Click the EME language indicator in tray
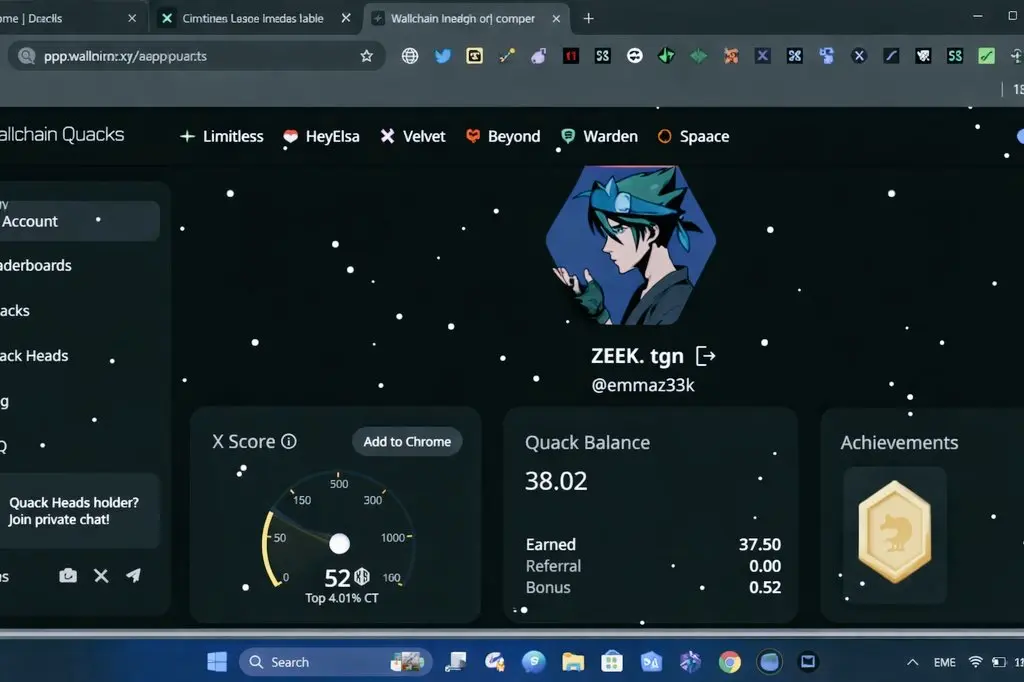The height and width of the screenshot is (682, 1024). [944, 662]
